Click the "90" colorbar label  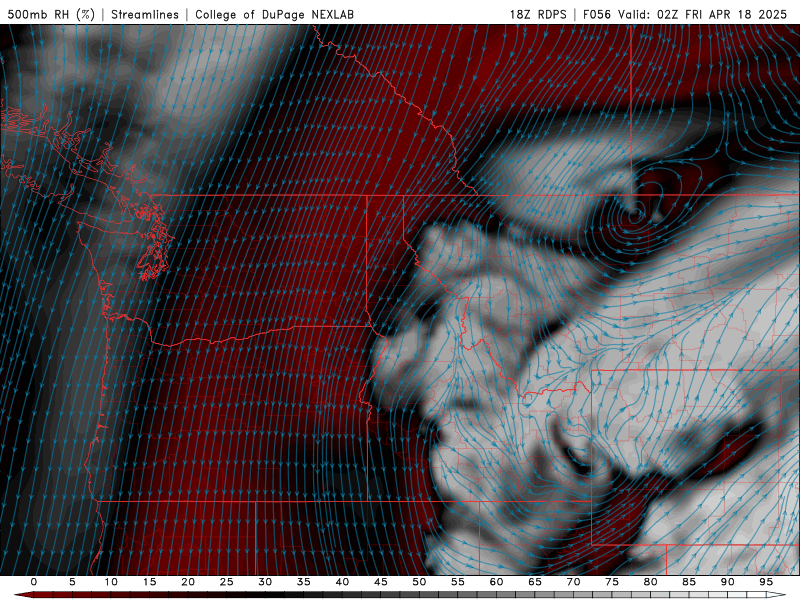coord(728,582)
